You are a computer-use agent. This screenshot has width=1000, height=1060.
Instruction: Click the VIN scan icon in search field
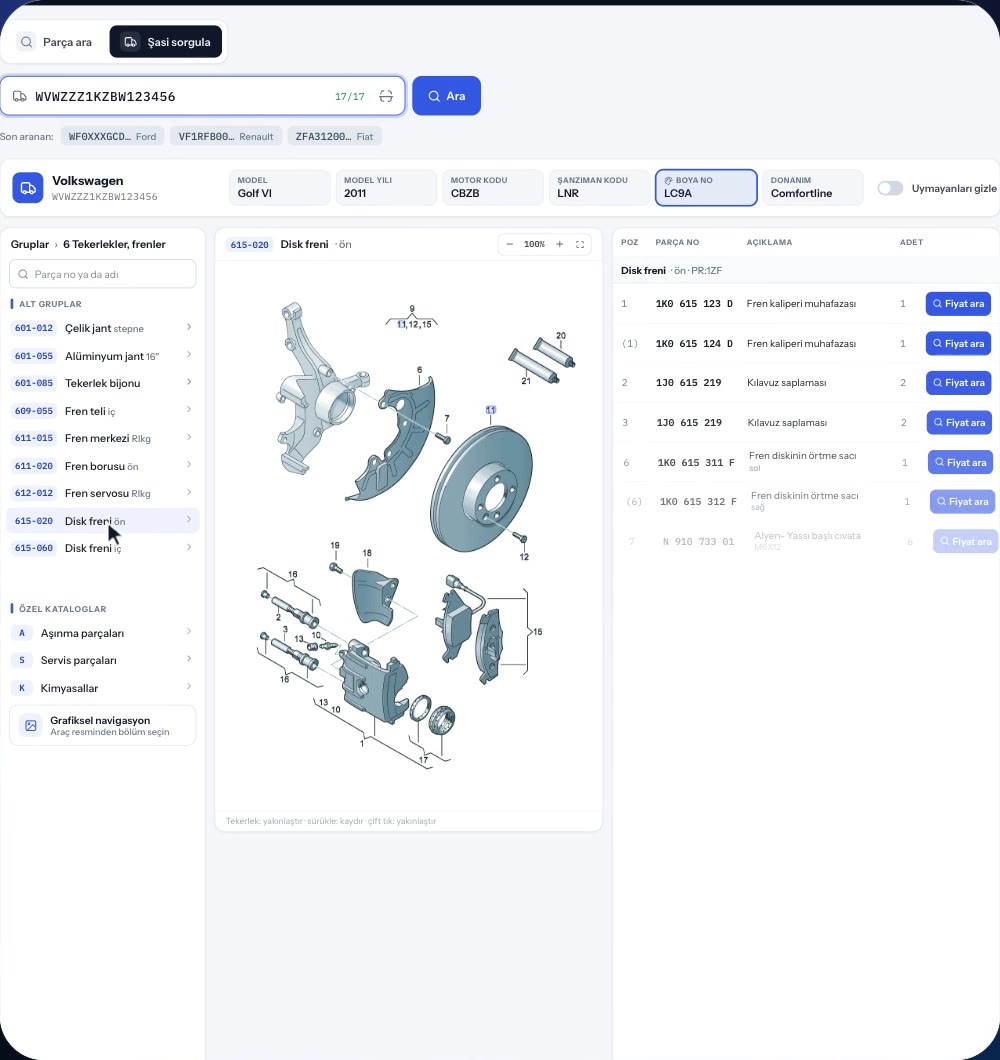(x=386, y=96)
